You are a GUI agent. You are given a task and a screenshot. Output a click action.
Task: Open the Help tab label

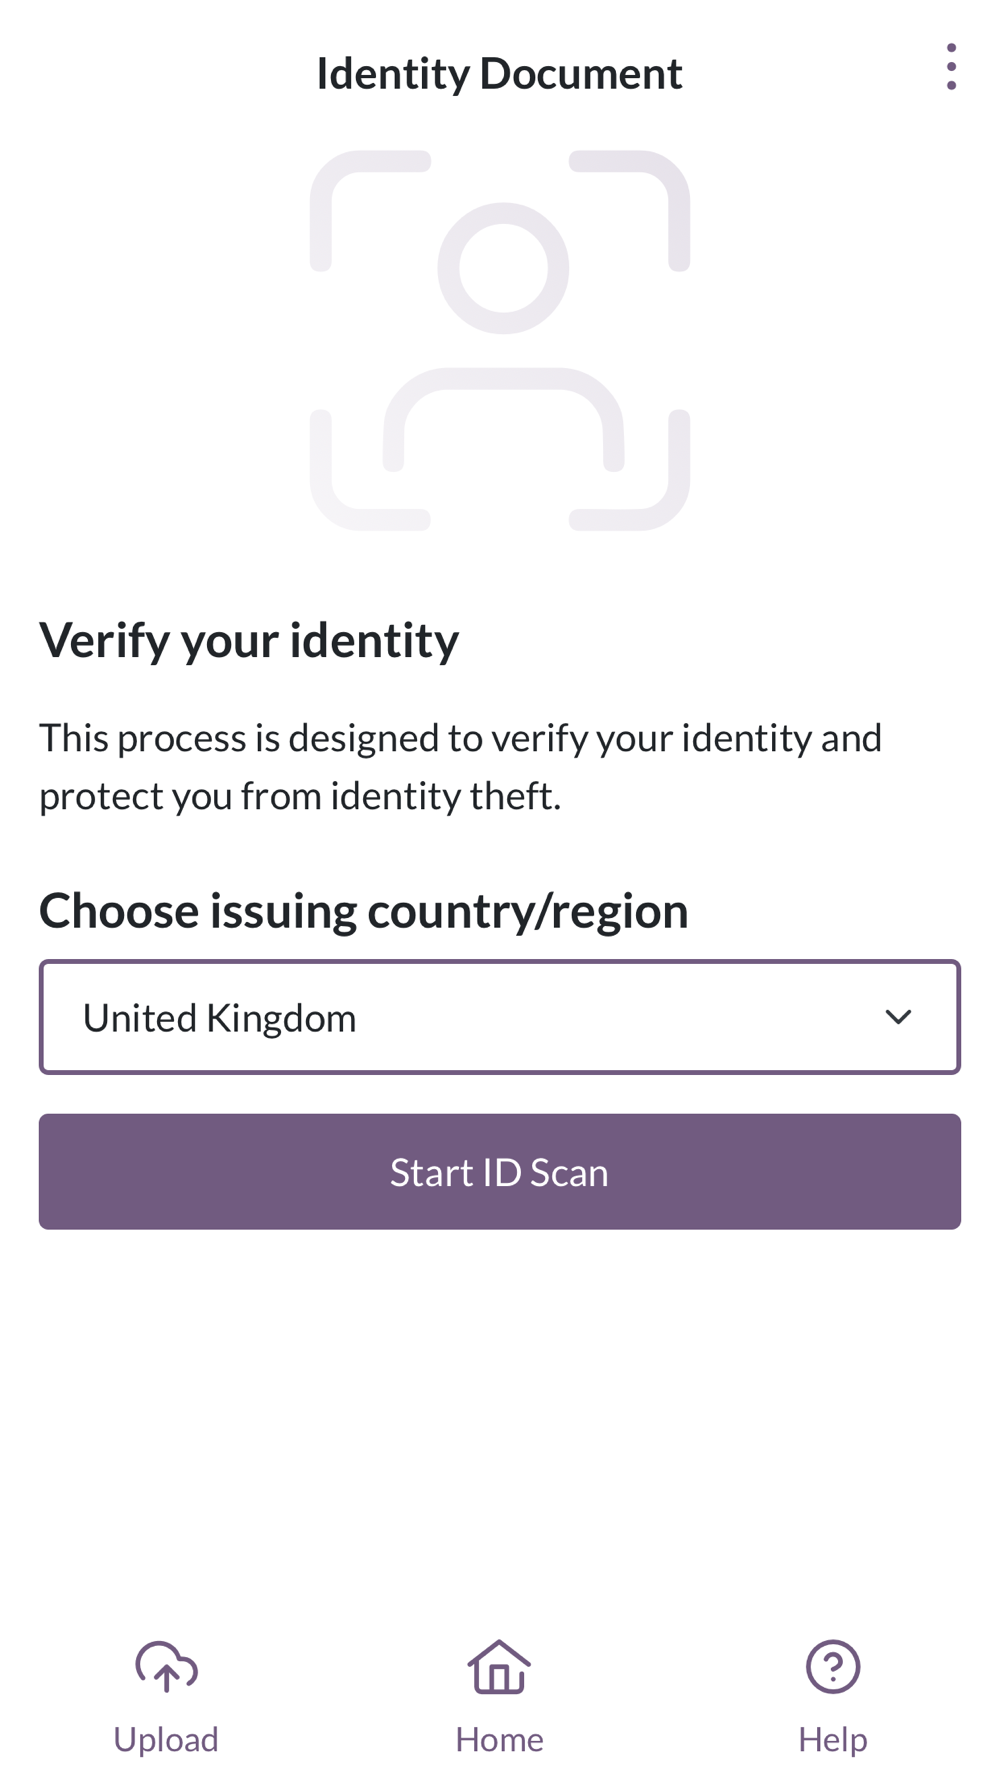click(x=833, y=1740)
